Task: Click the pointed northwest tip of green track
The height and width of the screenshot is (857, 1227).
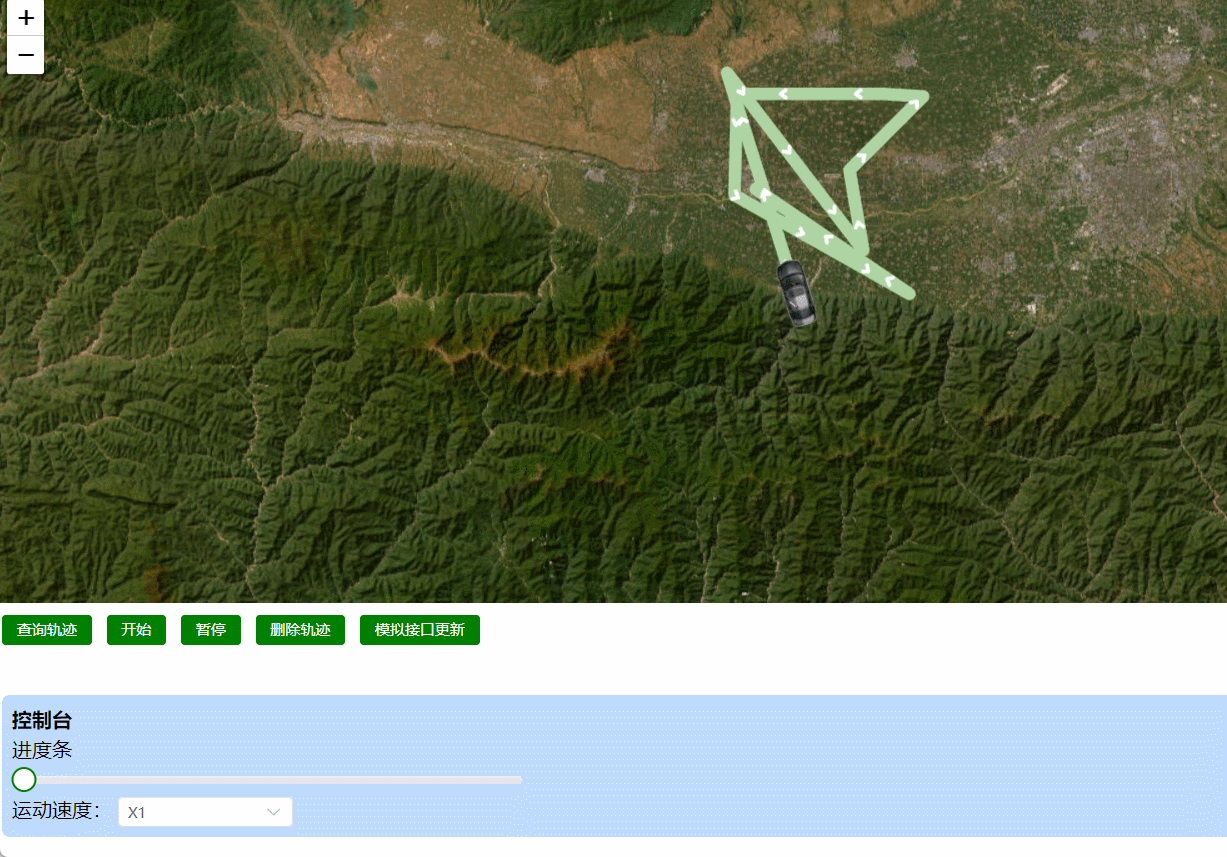Action: click(727, 72)
